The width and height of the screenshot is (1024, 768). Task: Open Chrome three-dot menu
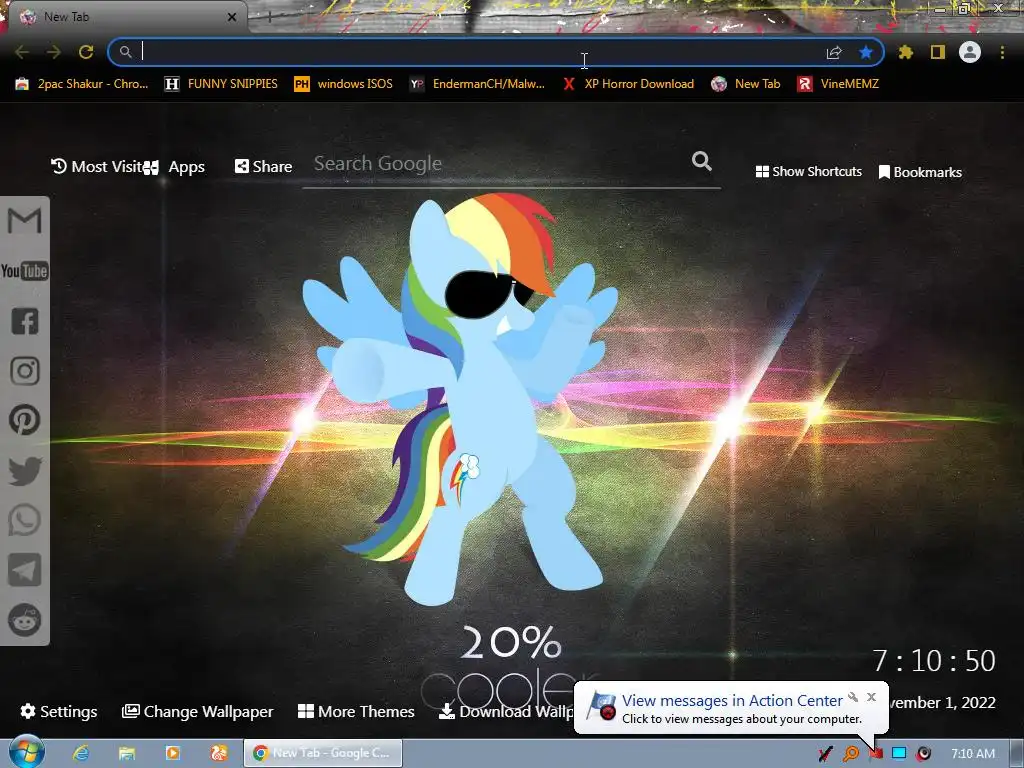(1002, 52)
